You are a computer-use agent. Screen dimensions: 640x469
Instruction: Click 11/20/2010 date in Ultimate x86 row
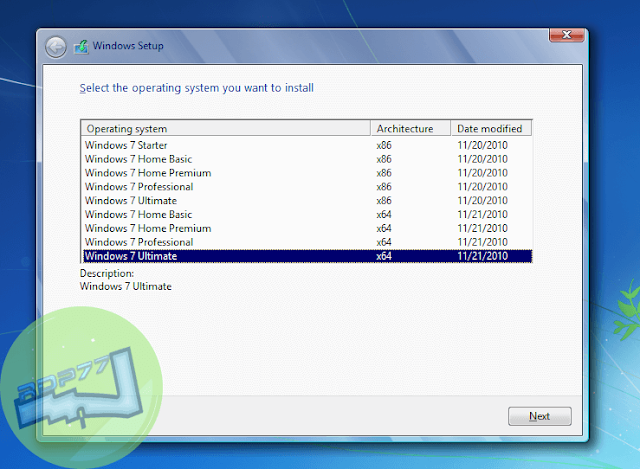482,201
